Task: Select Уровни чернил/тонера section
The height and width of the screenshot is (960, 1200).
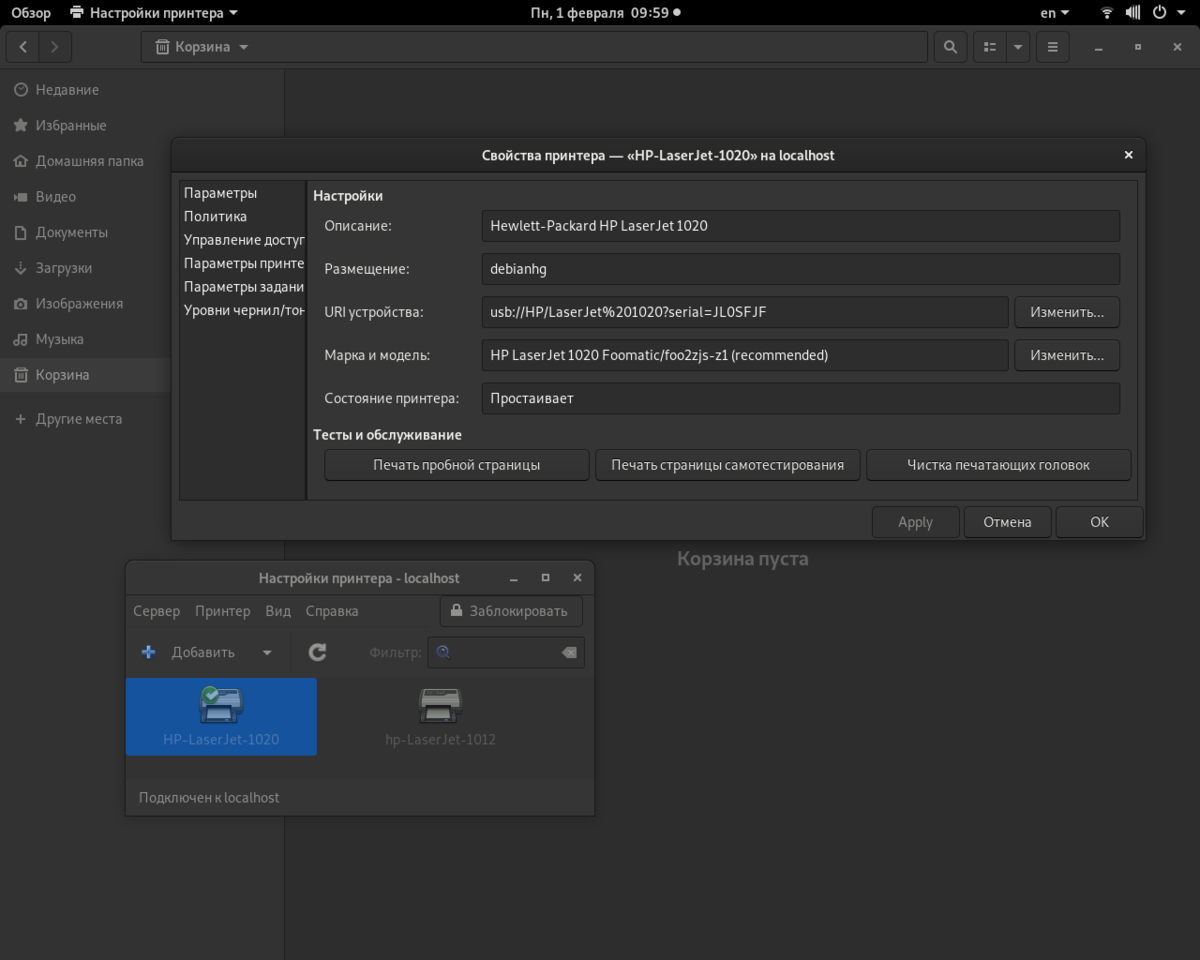Action: (242, 310)
